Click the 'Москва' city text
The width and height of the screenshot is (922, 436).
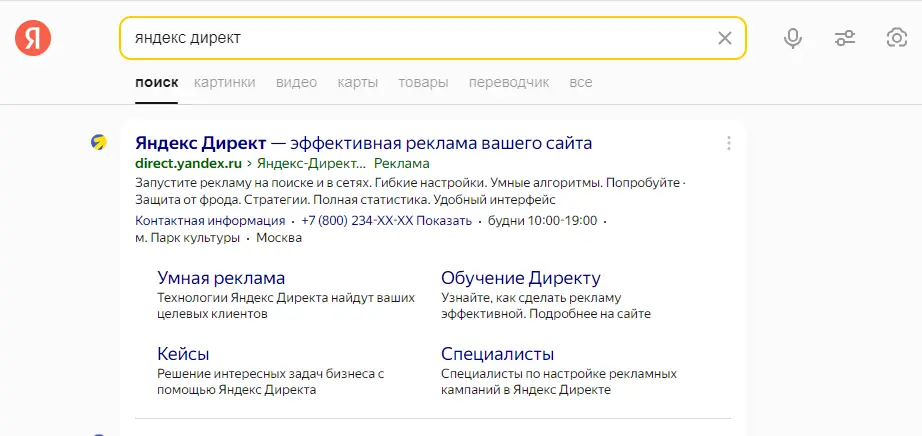coord(279,238)
